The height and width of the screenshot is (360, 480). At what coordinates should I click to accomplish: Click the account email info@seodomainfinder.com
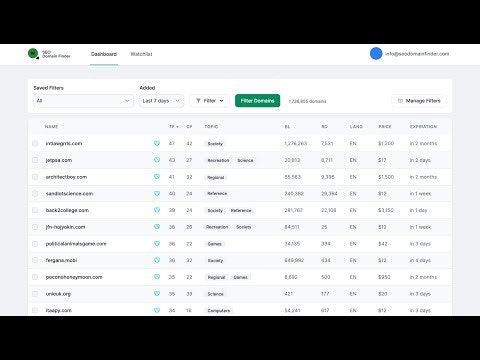tap(417, 54)
